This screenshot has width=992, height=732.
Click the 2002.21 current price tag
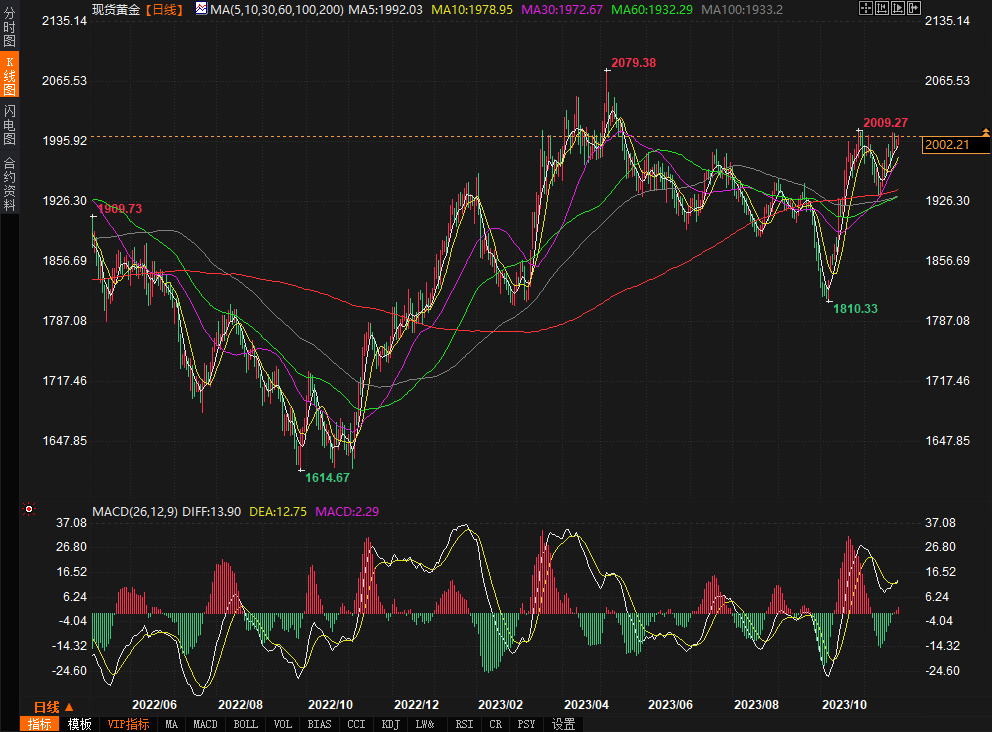947,145
